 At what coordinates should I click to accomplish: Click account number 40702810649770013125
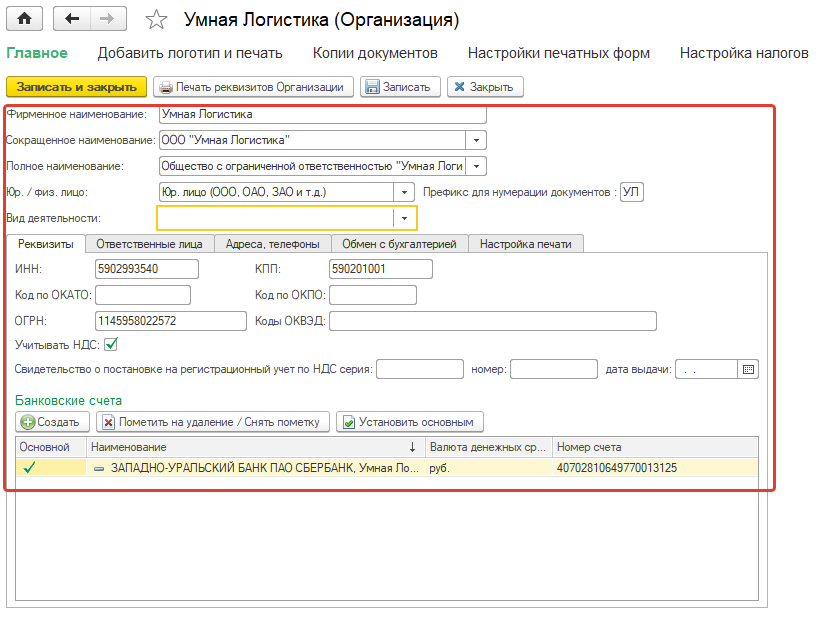pos(617,467)
